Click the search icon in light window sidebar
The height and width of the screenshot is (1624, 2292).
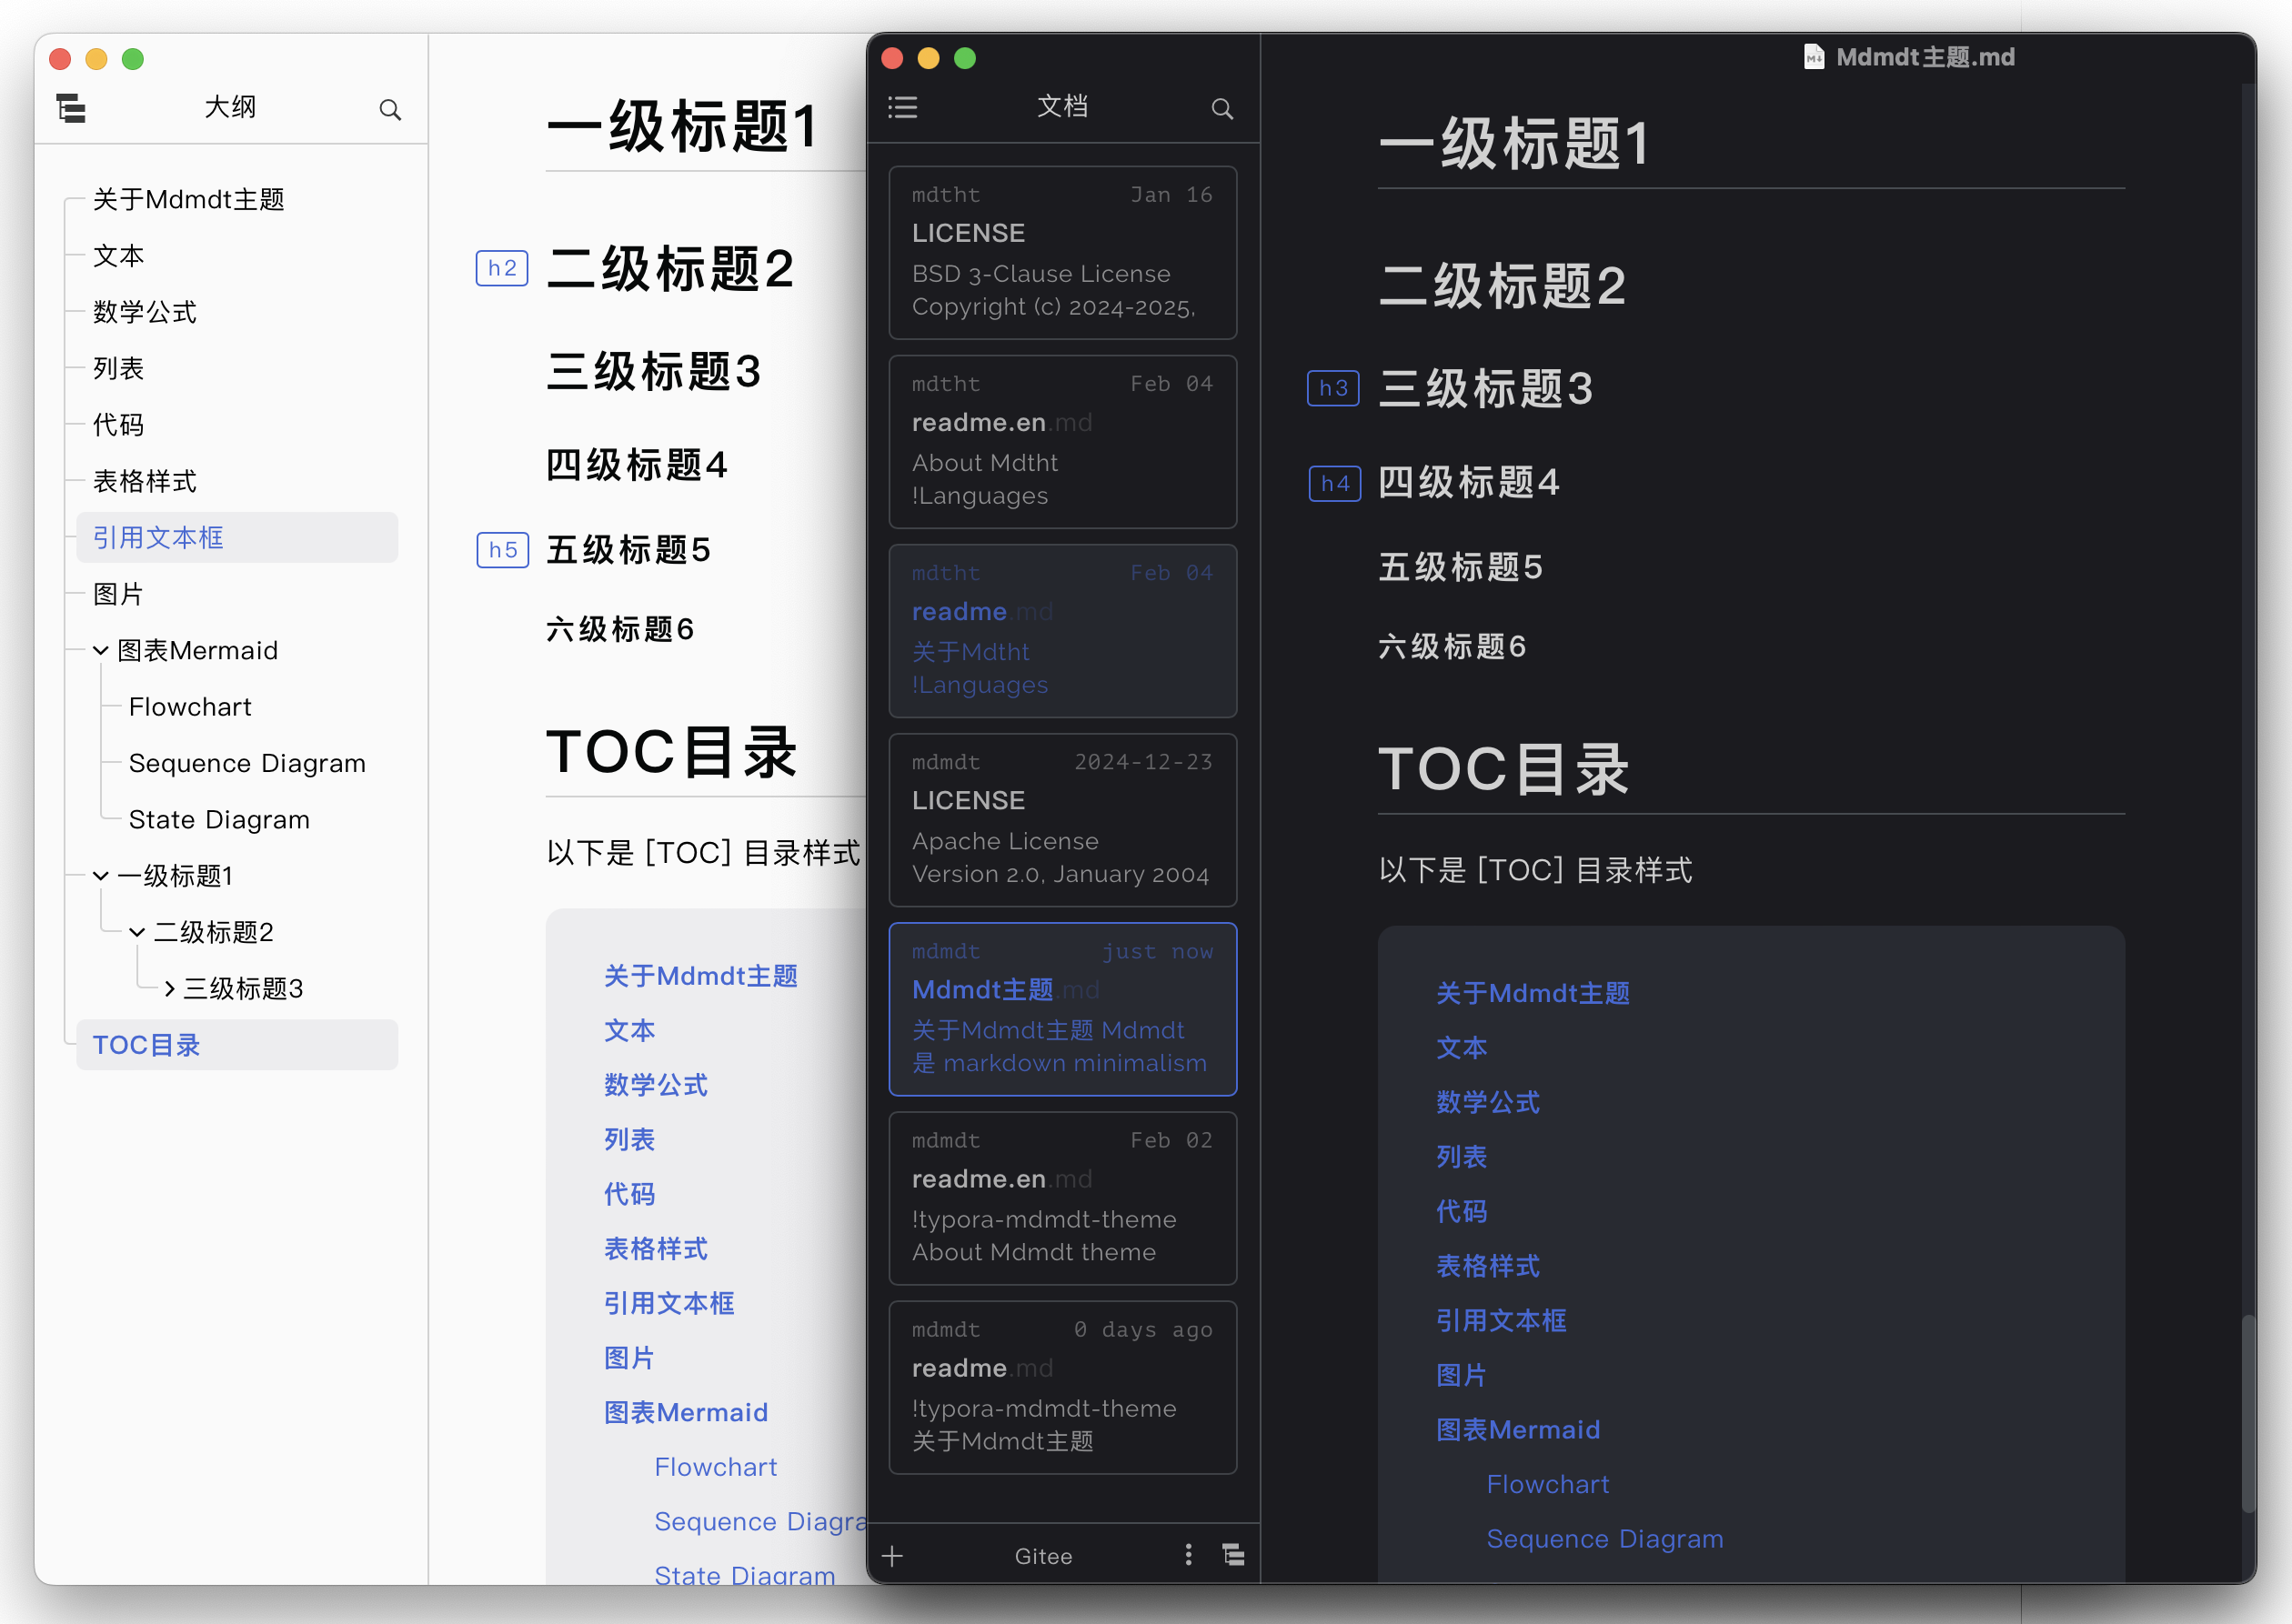tap(390, 109)
